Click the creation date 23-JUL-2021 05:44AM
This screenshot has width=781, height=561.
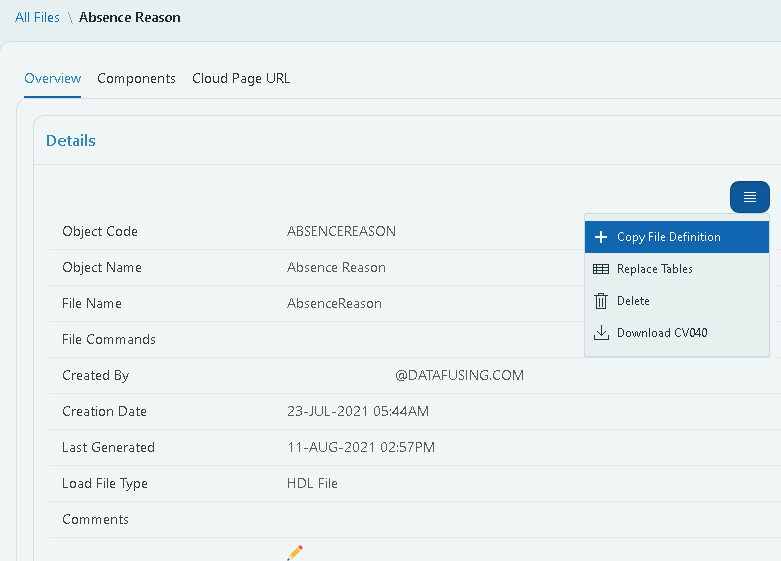point(358,412)
